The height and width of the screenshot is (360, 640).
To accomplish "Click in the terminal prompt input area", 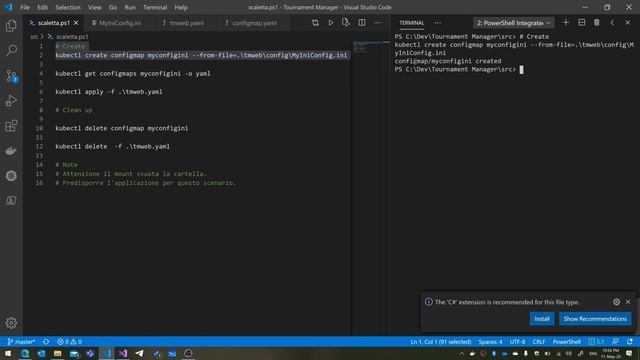I will tap(521, 70).
